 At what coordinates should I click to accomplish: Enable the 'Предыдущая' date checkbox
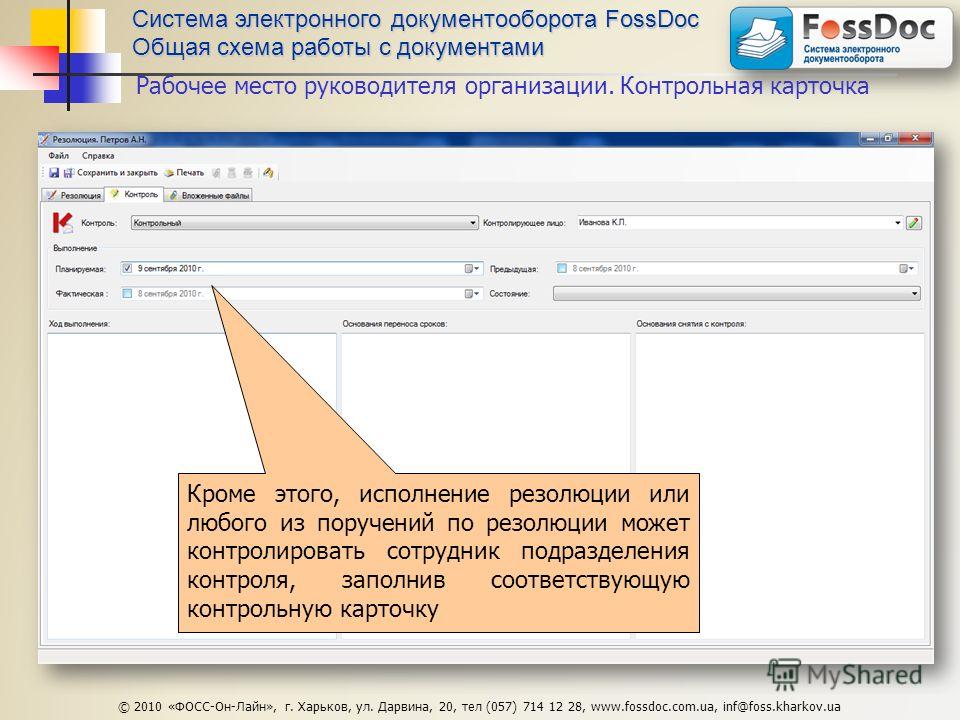[x=562, y=268]
